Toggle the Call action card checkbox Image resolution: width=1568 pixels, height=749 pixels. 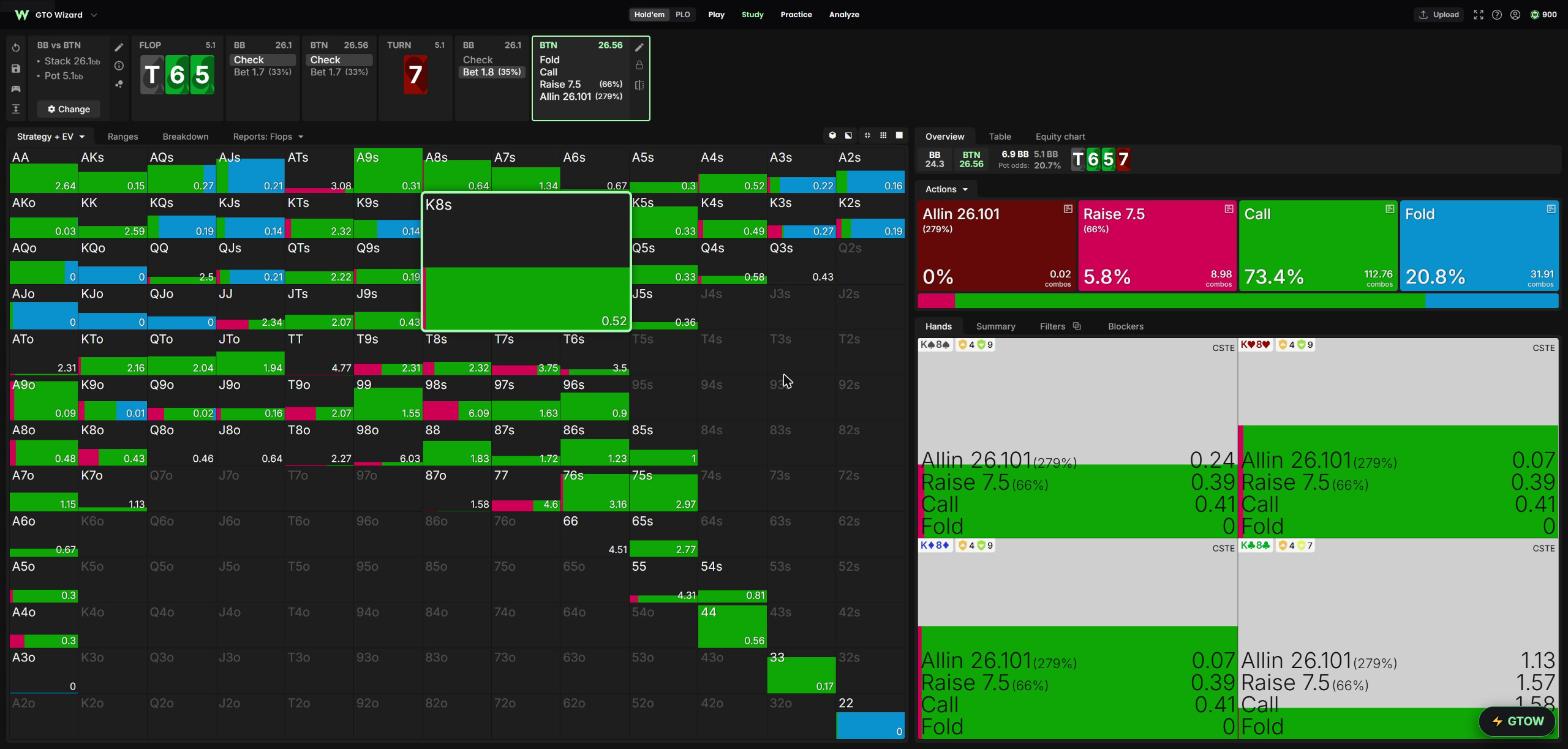pyautogui.click(x=1390, y=209)
